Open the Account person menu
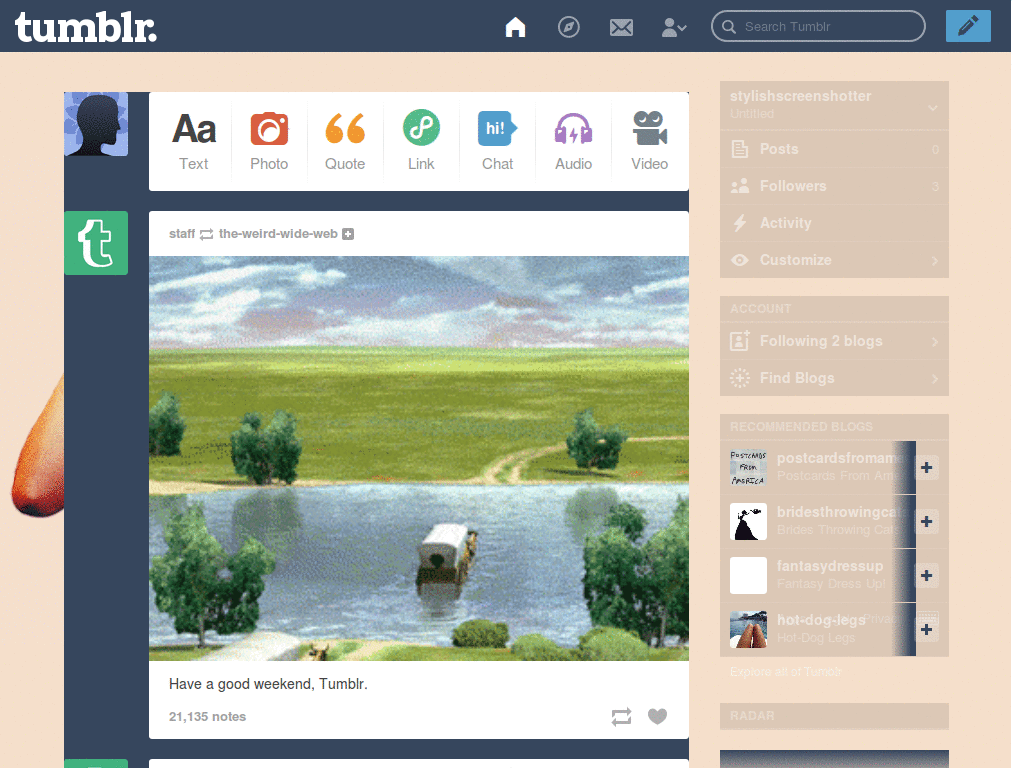The image size is (1024, 768). pos(673,27)
